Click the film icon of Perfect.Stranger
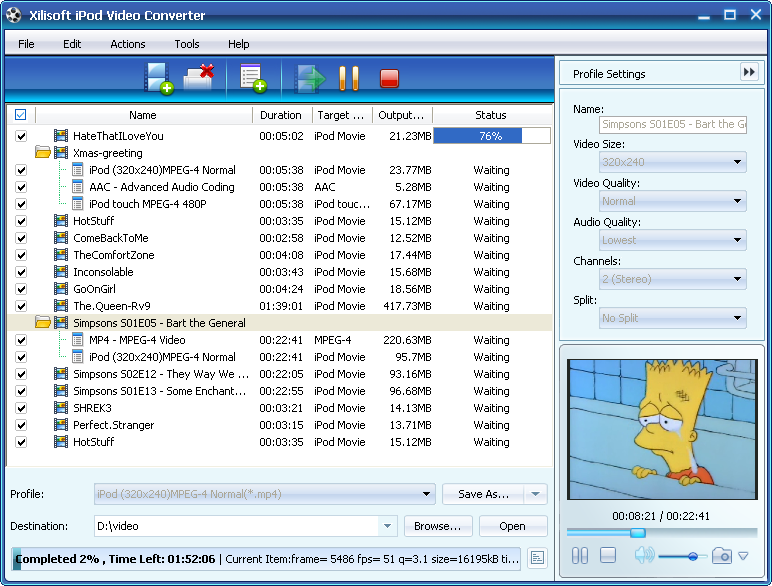 pyautogui.click(x=61, y=424)
